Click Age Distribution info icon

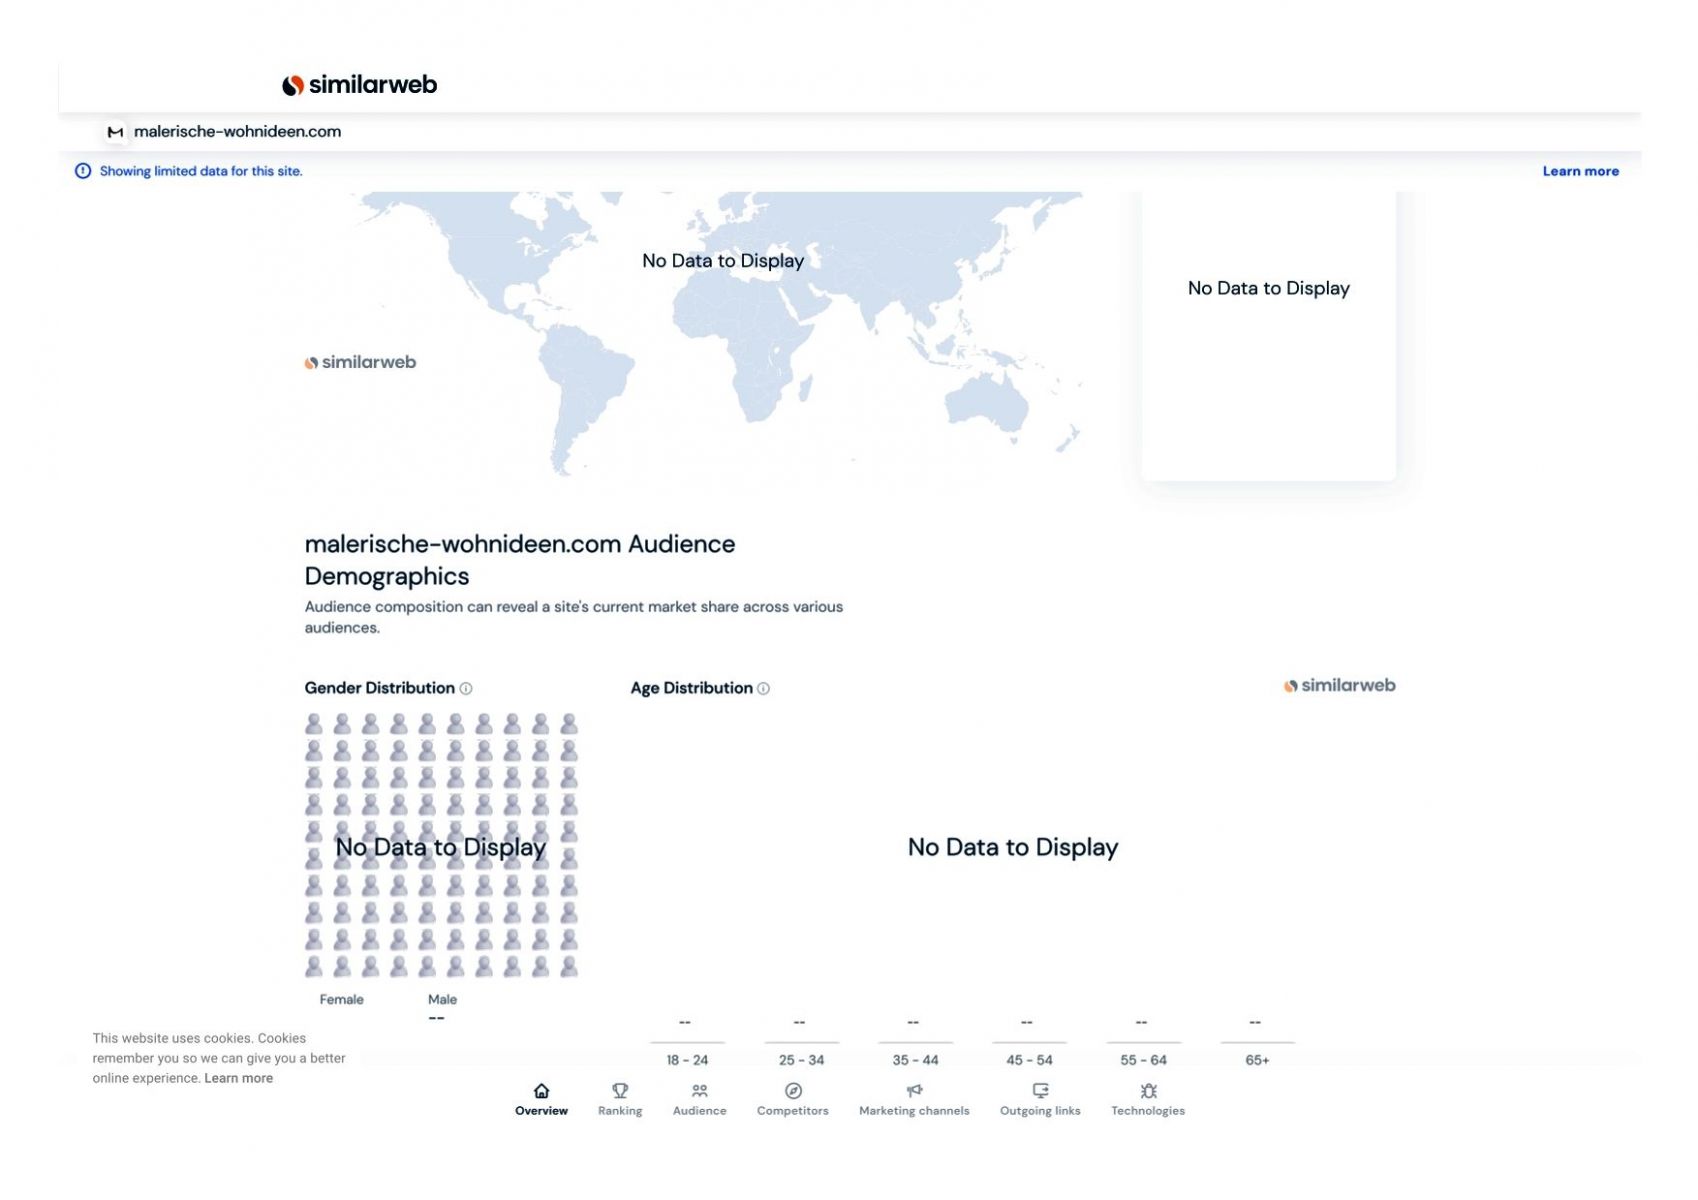click(764, 688)
